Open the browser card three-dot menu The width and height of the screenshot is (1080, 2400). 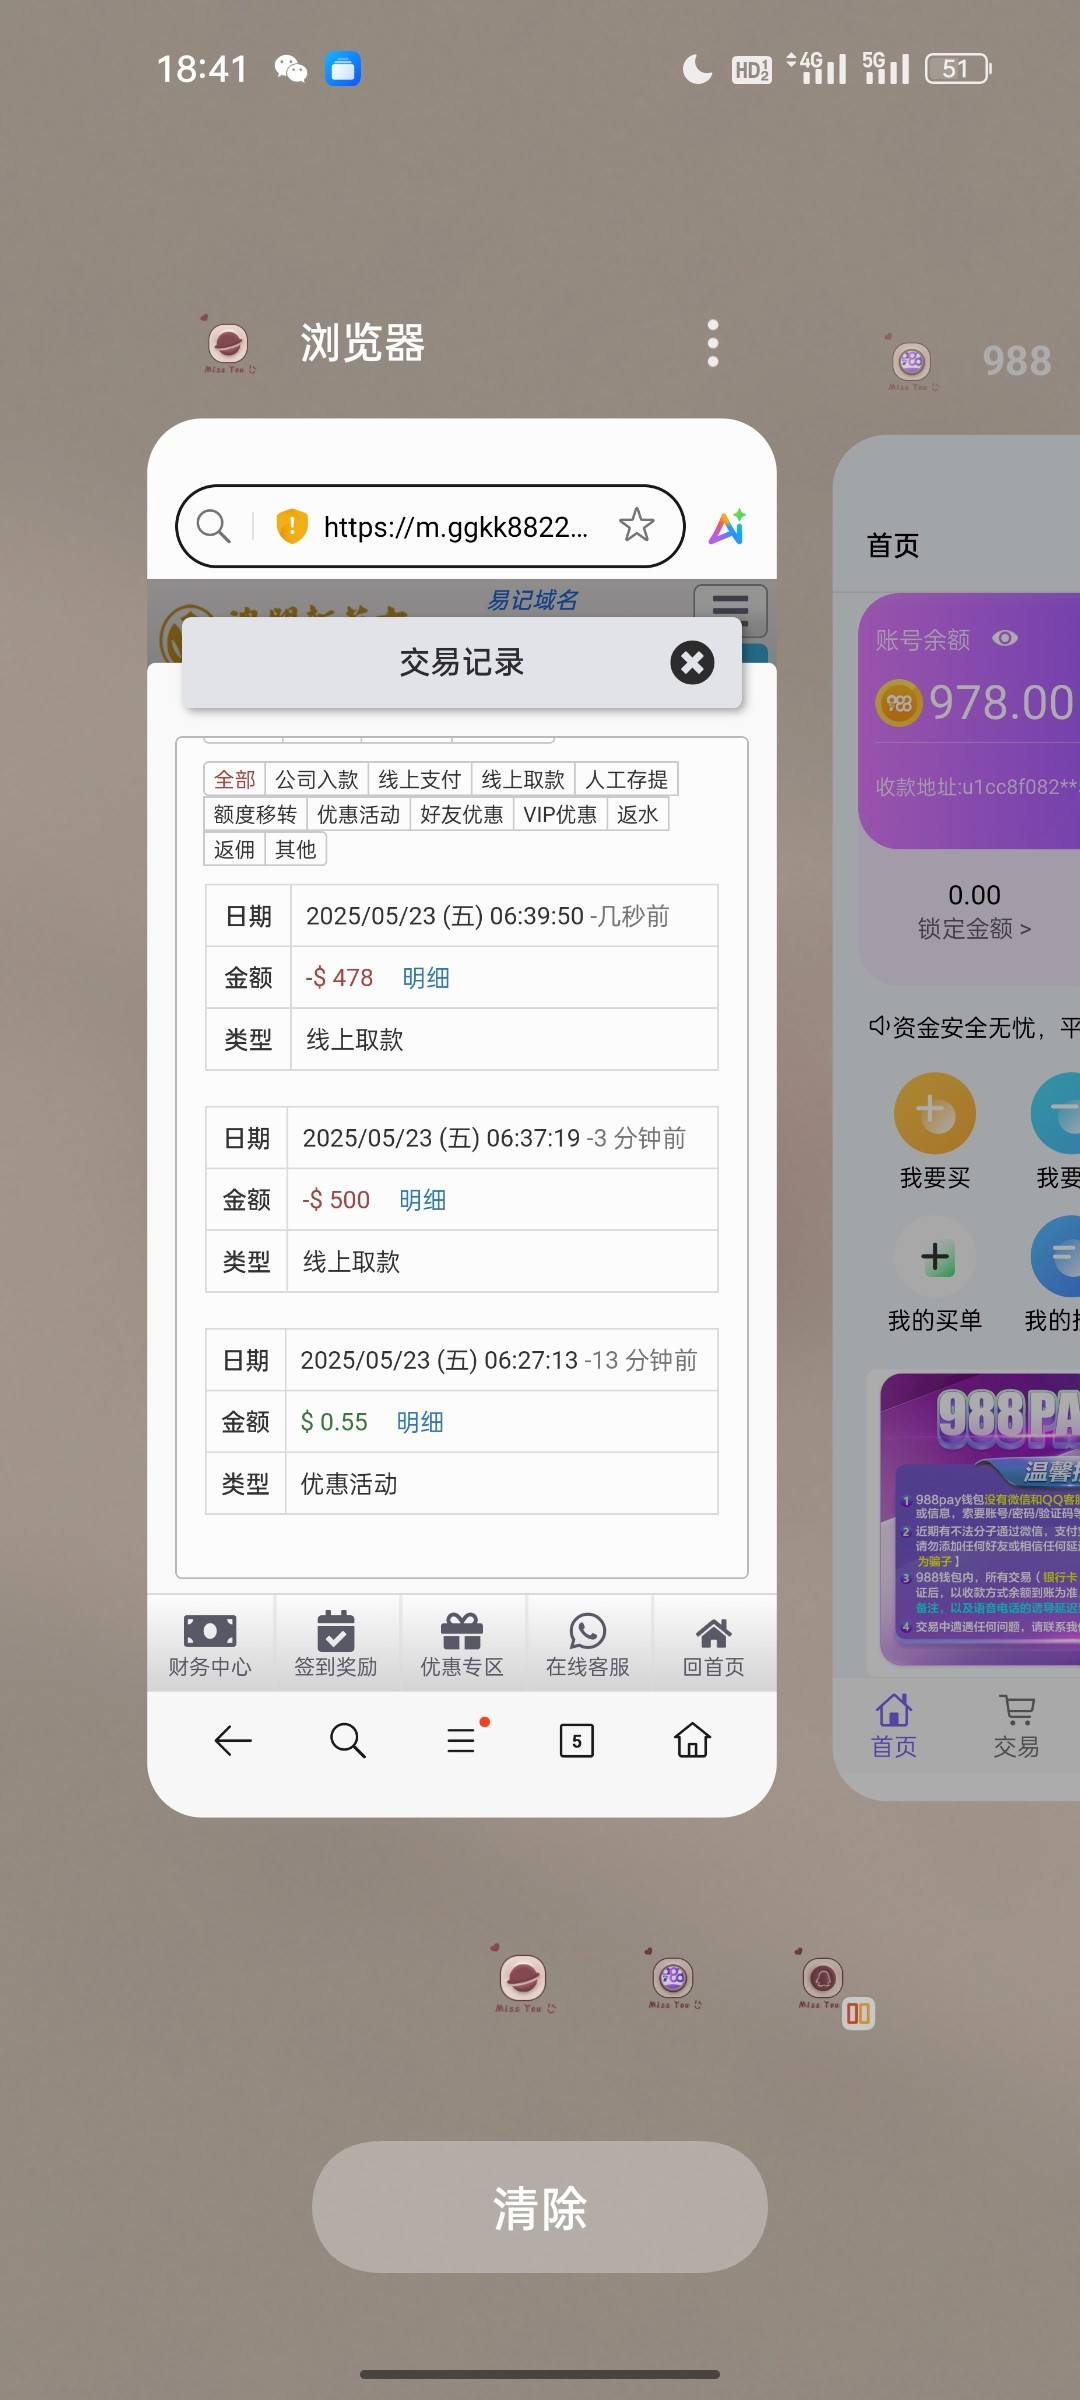(713, 343)
